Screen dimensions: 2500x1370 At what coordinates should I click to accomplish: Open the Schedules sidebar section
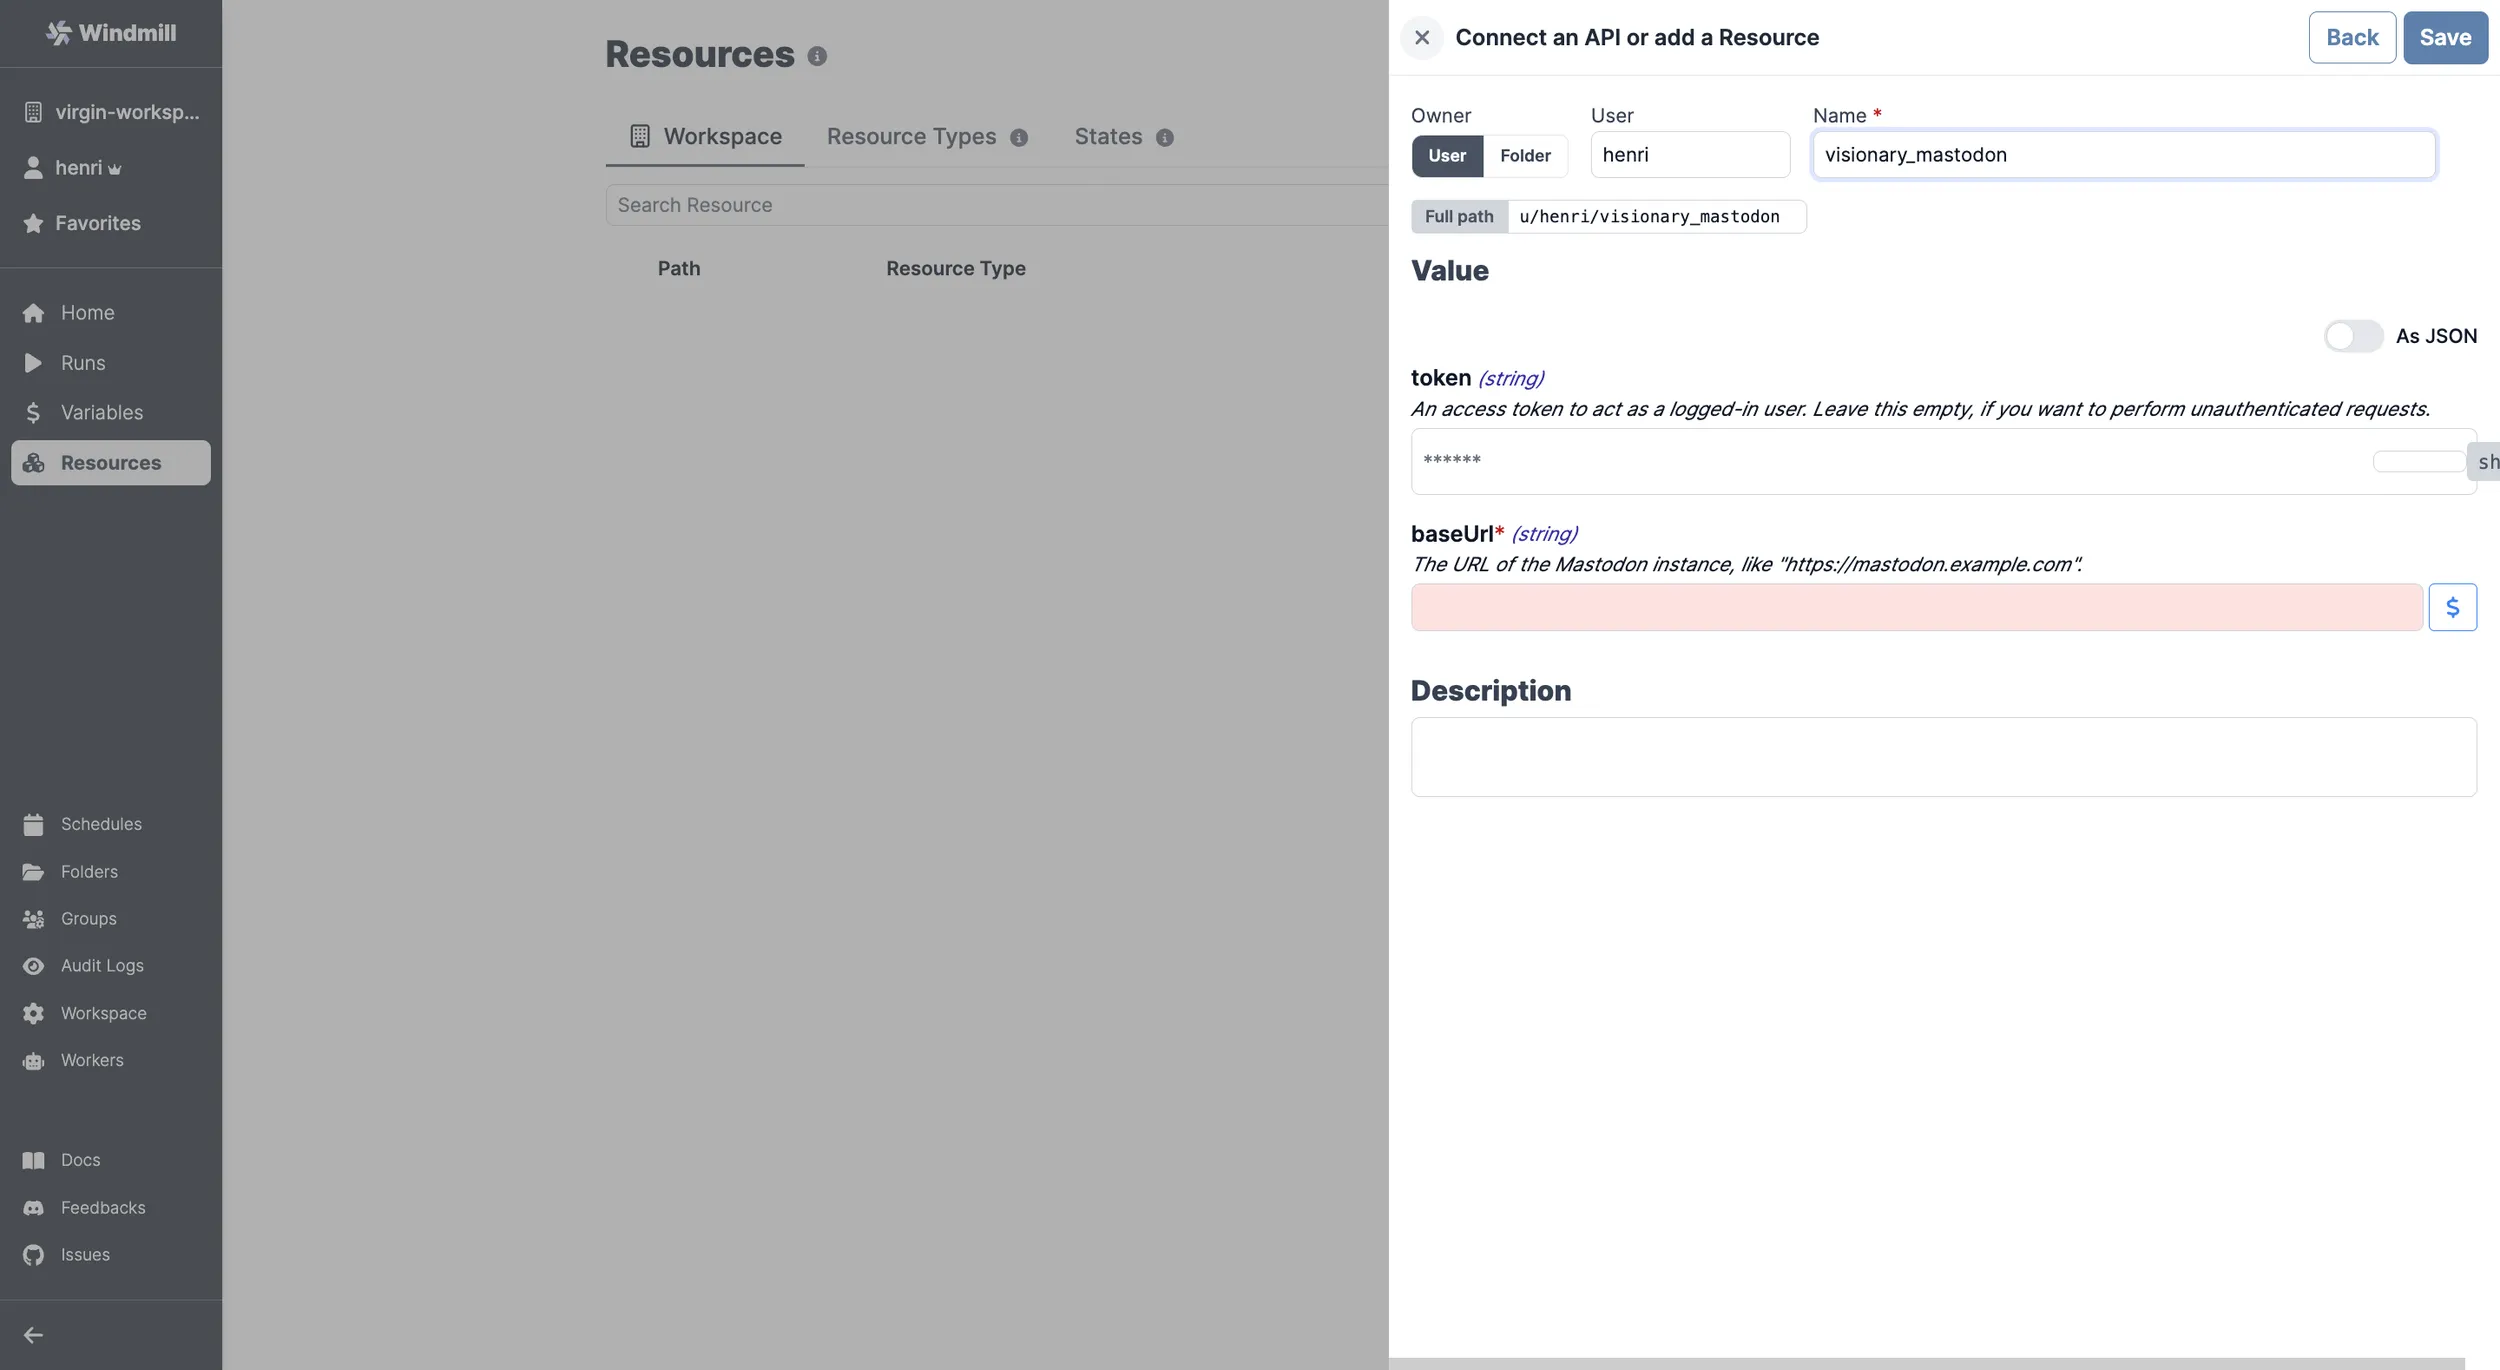[x=101, y=823]
